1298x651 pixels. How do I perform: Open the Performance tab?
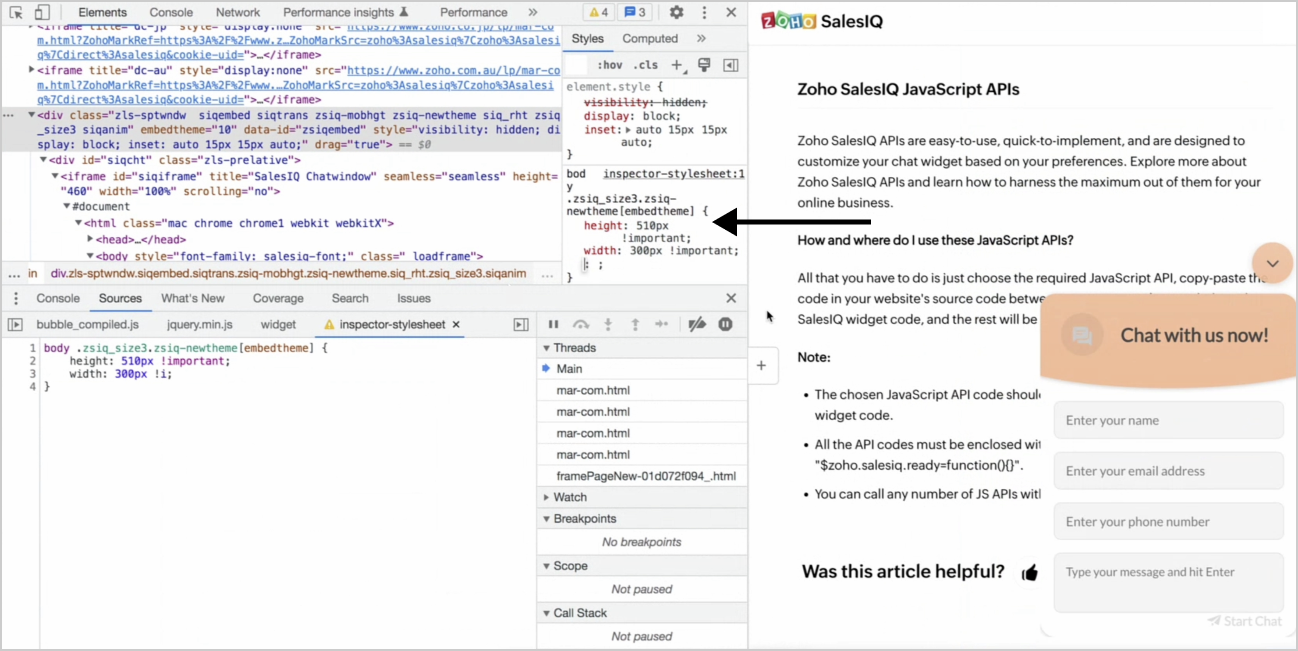474,13
